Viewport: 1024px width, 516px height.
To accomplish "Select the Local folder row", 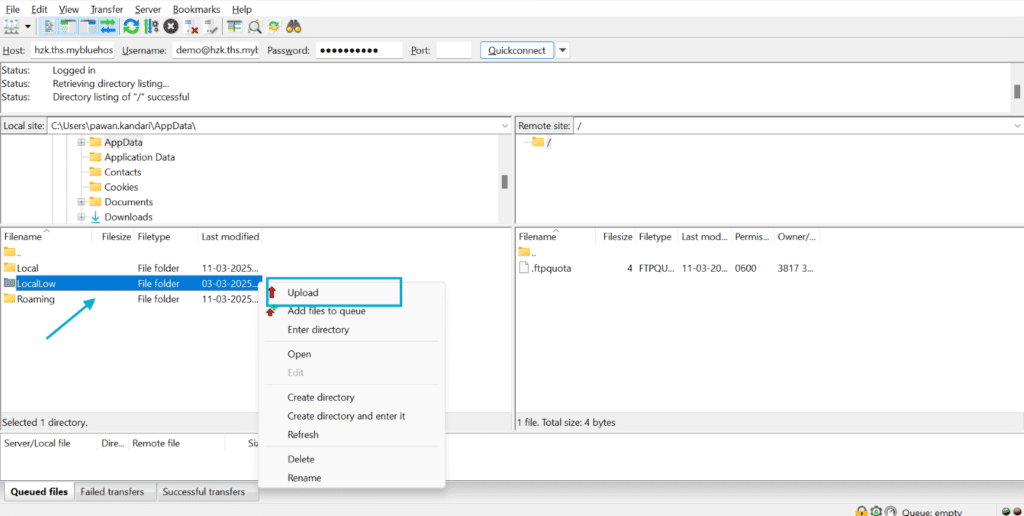I will [131, 268].
